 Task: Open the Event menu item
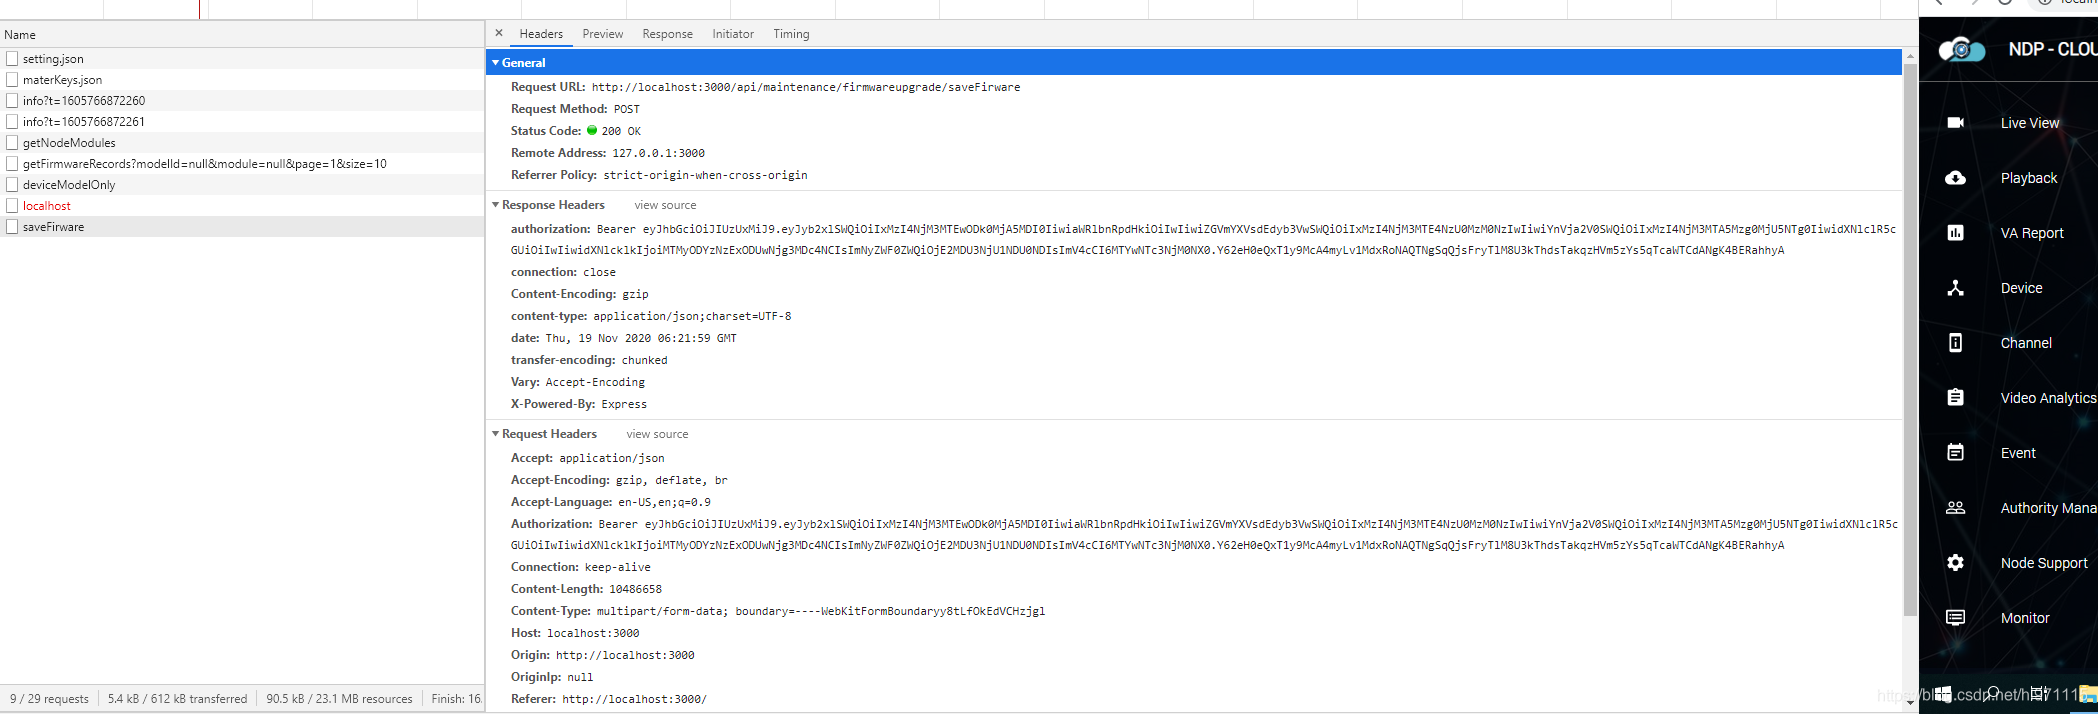click(x=2018, y=453)
